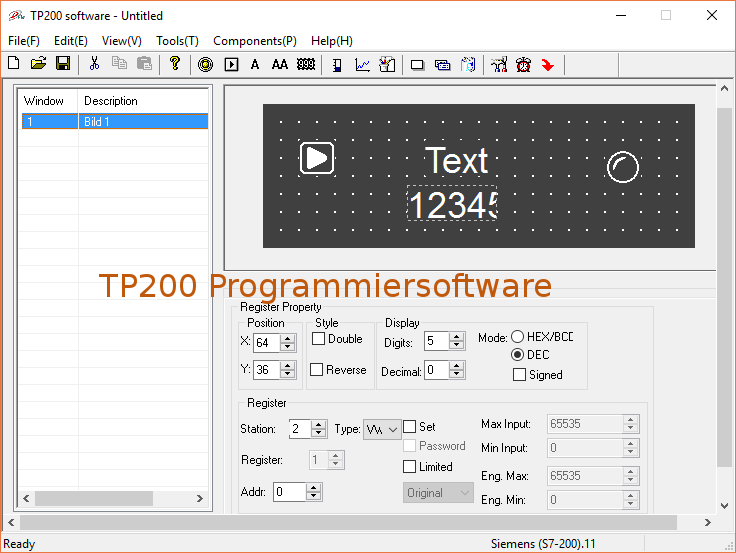Click the X position input field
The image size is (736, 553).
(267, 343)
